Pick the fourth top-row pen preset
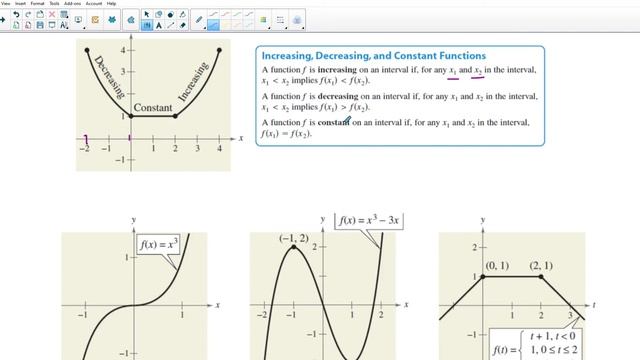The height and width of the screenshot is (360, 640). pyautogui.click(x=249, y=14)
